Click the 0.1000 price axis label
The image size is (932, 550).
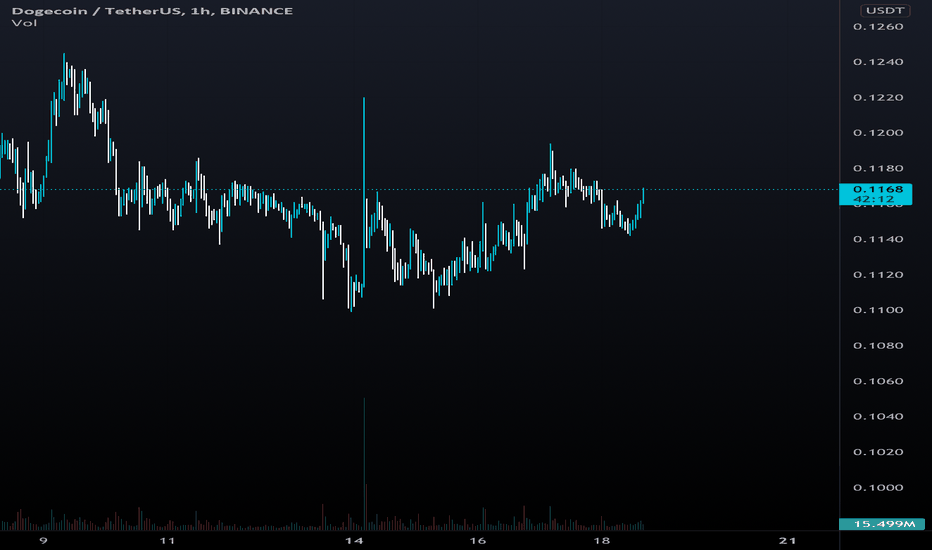tap(878, 488)
